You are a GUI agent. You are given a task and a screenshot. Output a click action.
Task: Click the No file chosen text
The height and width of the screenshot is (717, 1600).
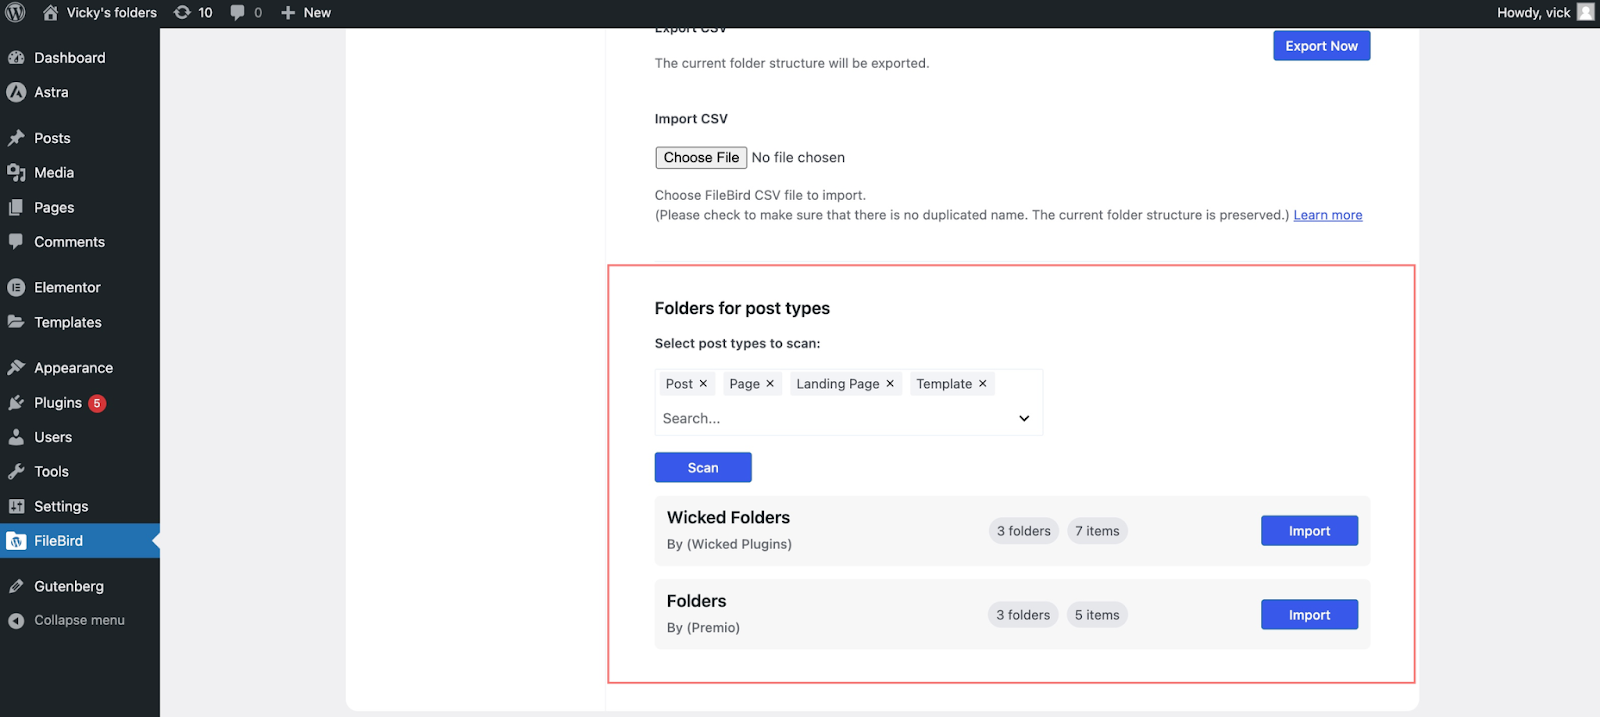tap(798, 158)
